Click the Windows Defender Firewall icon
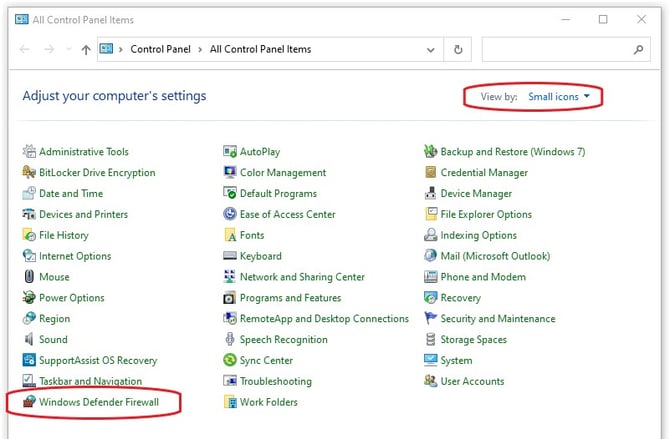 click(30, 402)
